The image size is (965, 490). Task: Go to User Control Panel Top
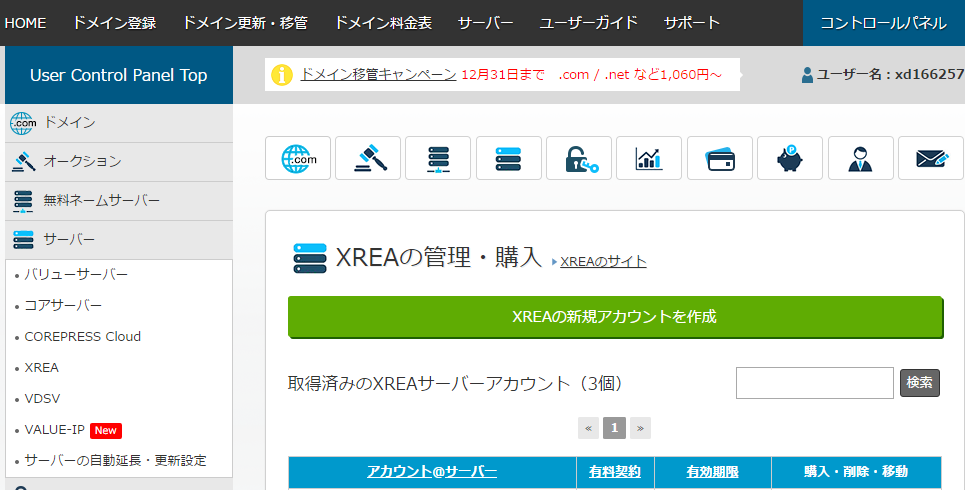(x=119, y=75)
